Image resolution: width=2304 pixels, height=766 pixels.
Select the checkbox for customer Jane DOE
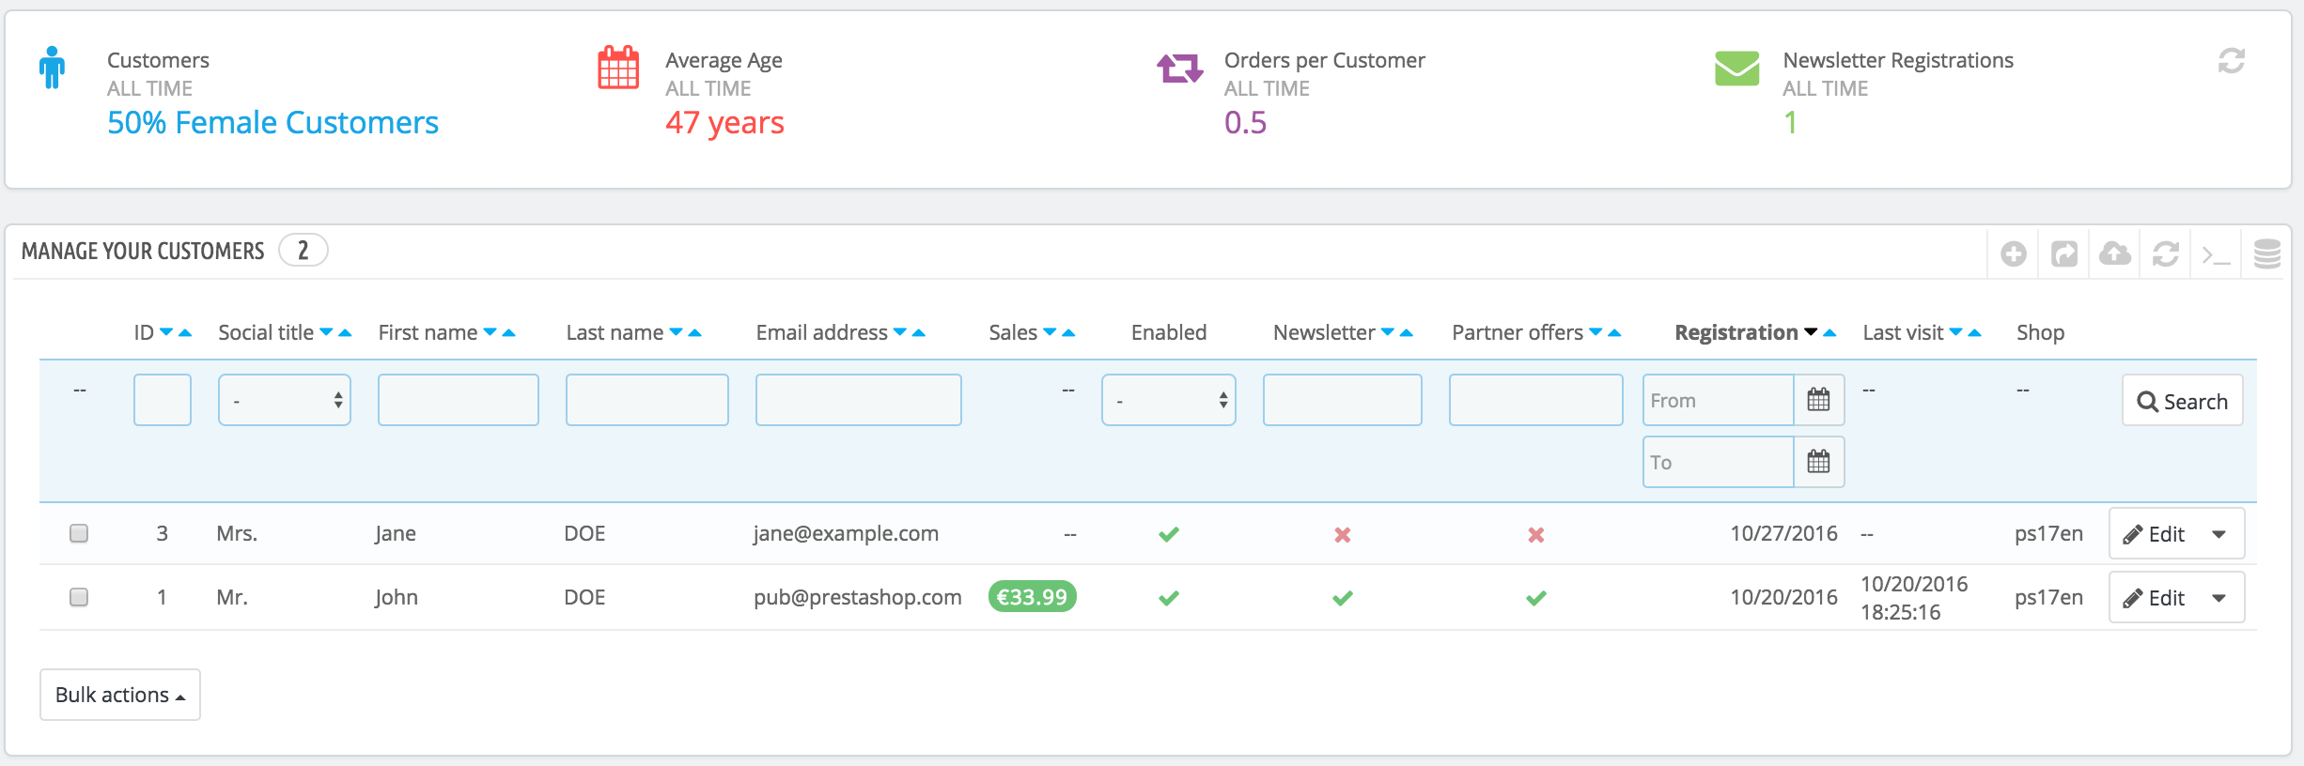(x=79, y=533)
